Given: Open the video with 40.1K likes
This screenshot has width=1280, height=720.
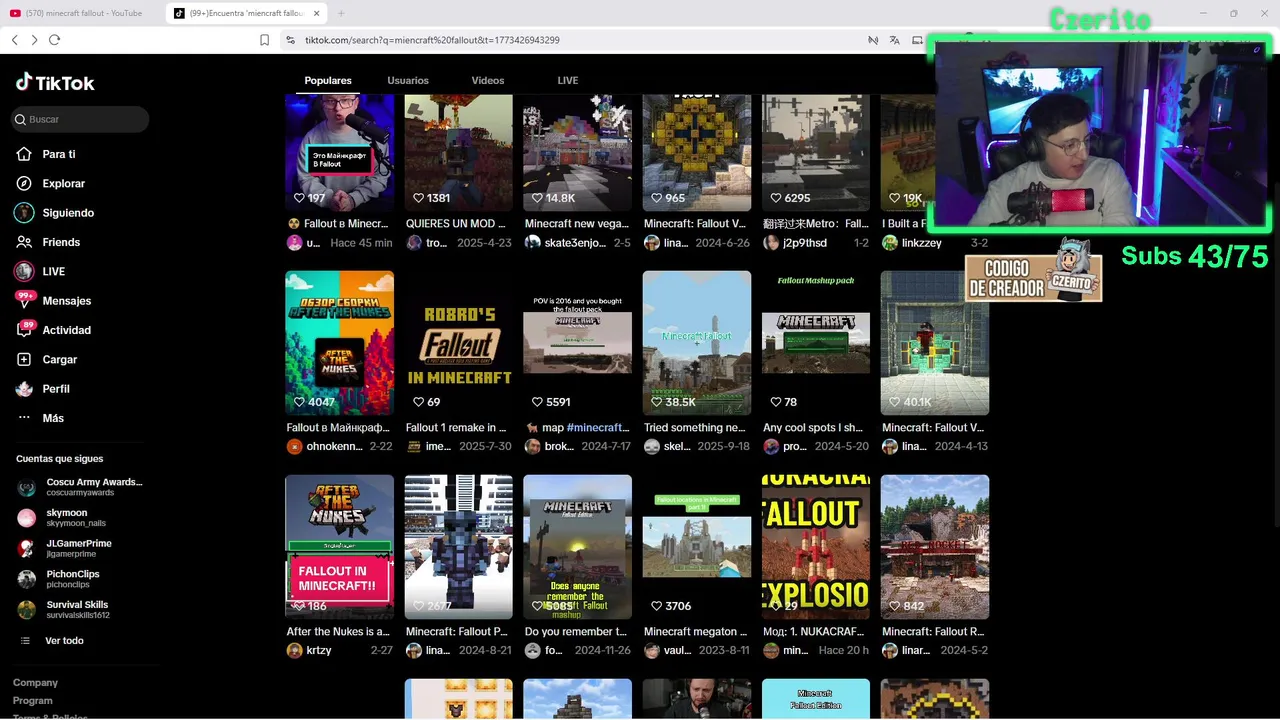Looking at the screenshot, I should tap(935, 343).
